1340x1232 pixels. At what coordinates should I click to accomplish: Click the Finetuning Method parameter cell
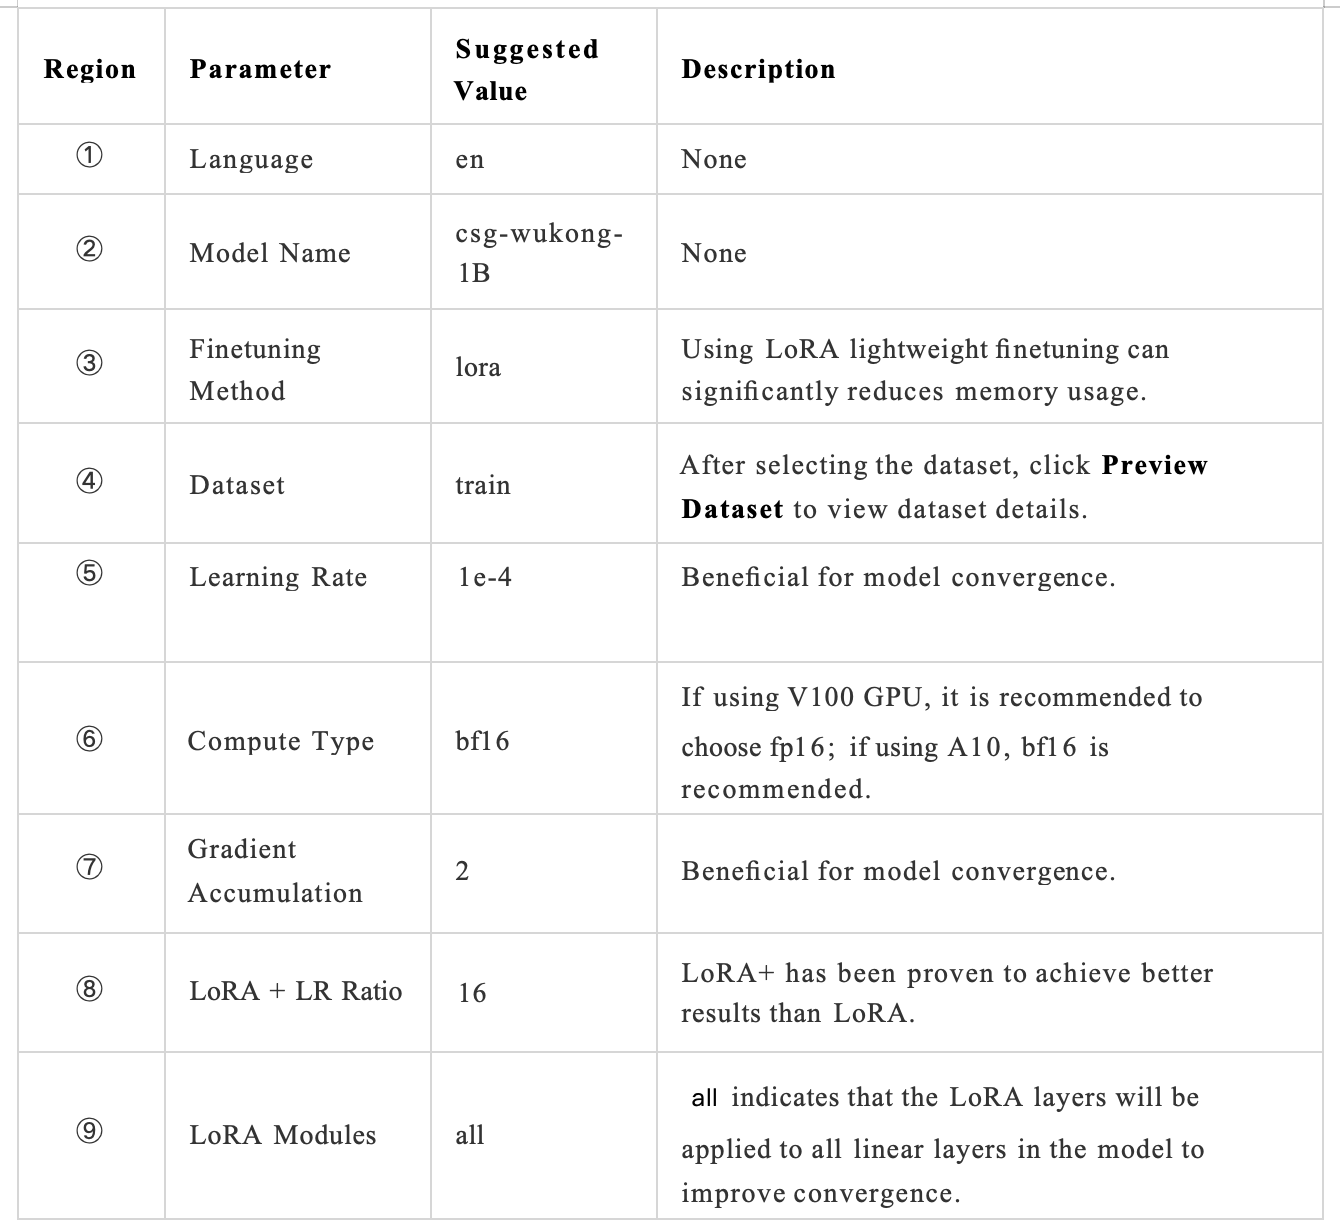click(255, 369)
